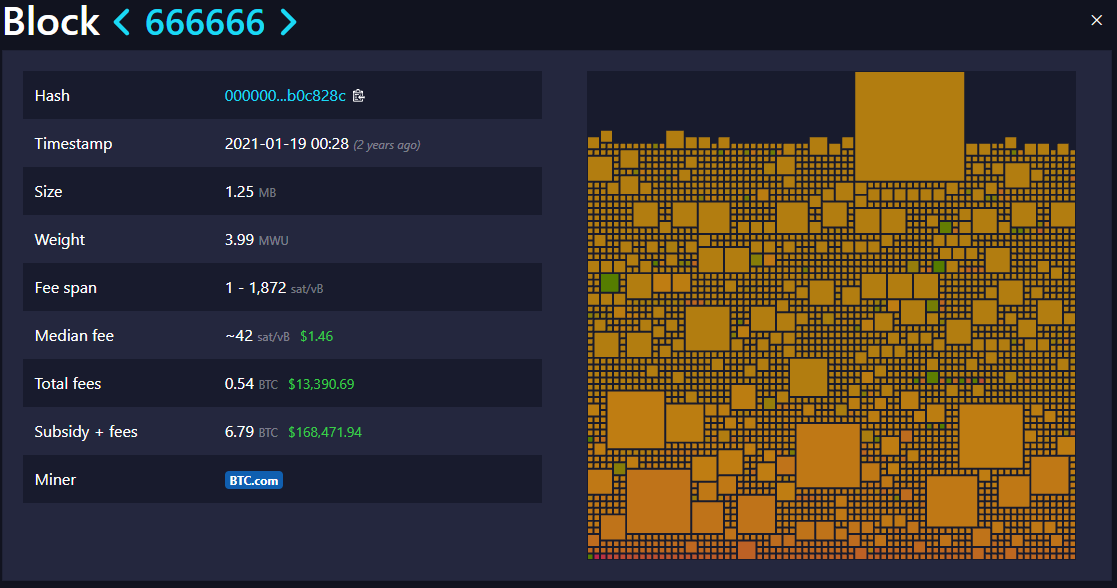This screenshot has width=1117, height=588.
Task: Select the red-orange transaction square in bottom row
Action: click(746, 550)
